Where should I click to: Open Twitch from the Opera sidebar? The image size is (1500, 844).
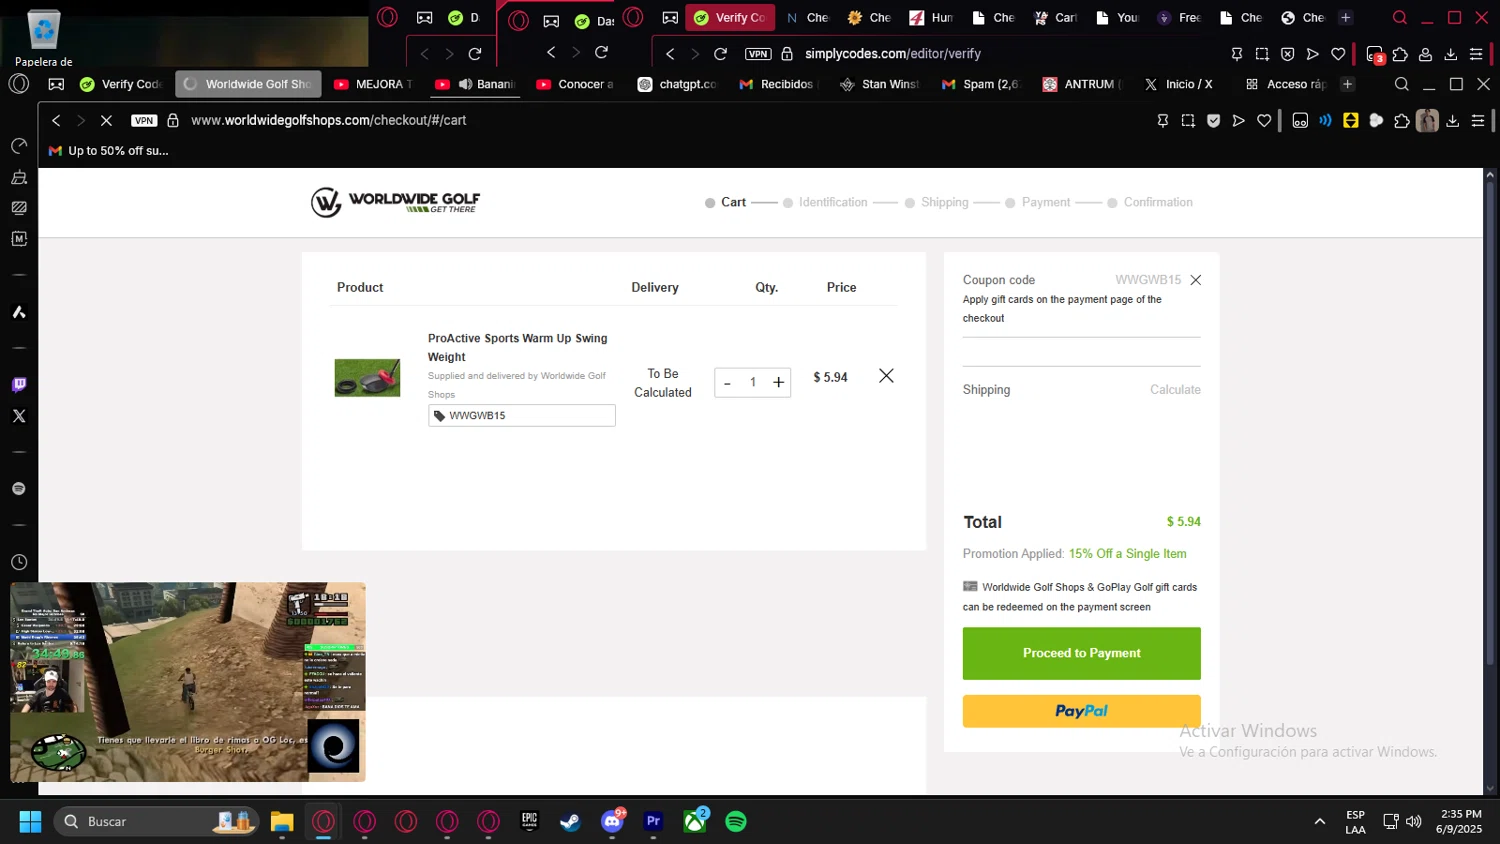coord(19,385)
